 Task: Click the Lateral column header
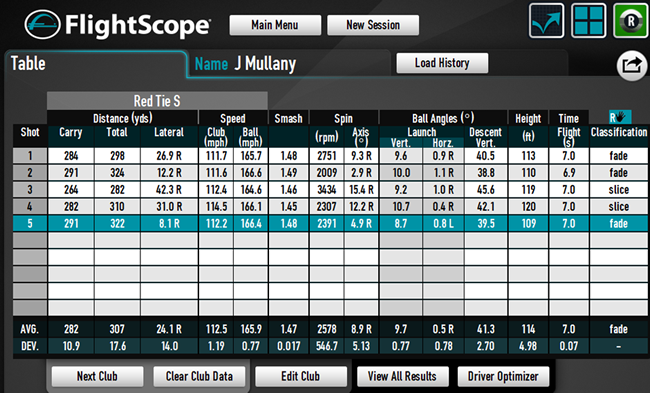[x=169, y=133]
